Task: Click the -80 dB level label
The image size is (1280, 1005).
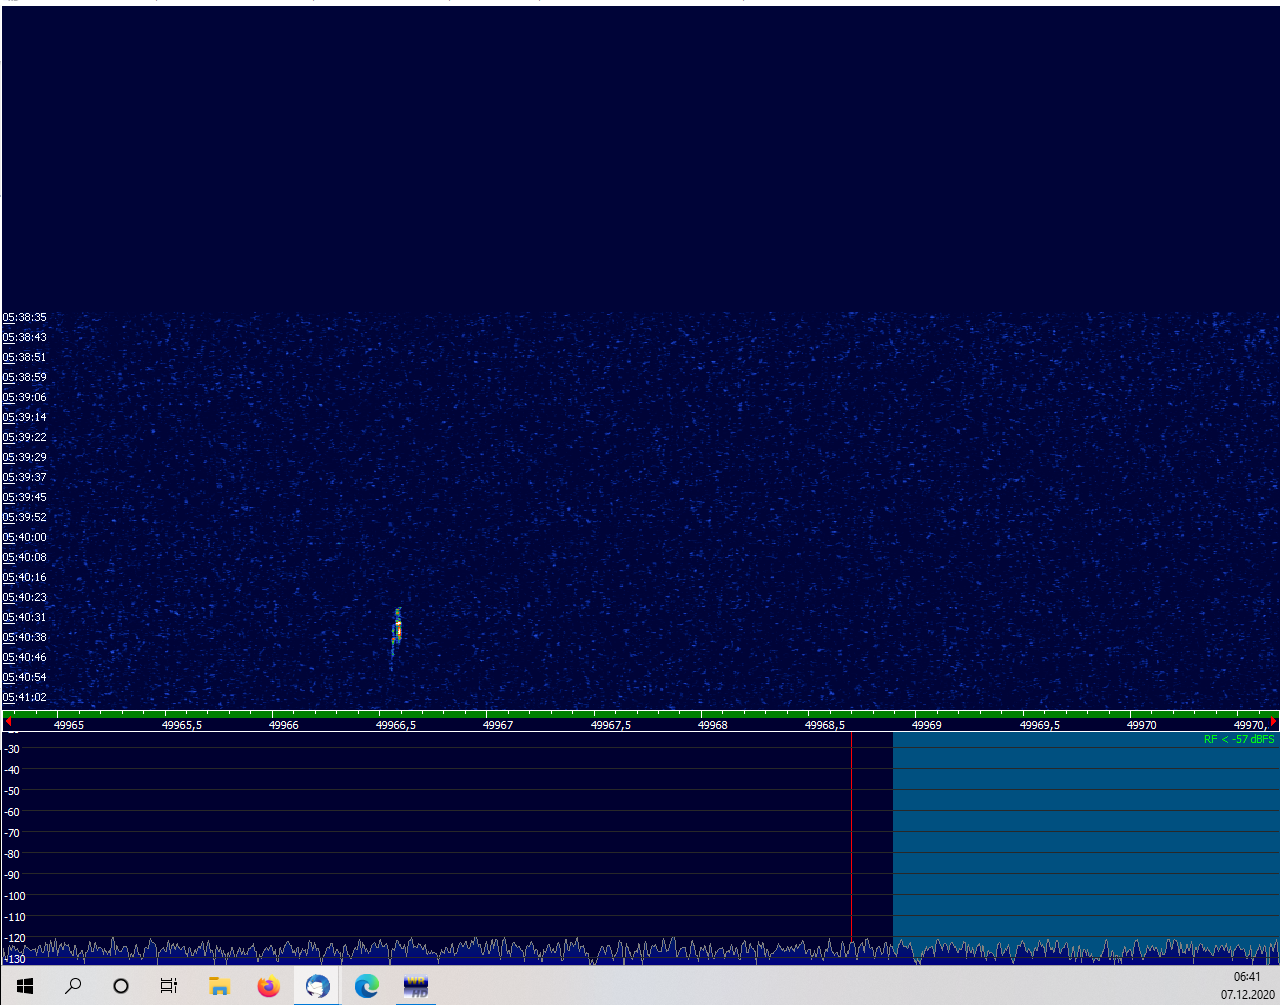Action: pos(12,854)
